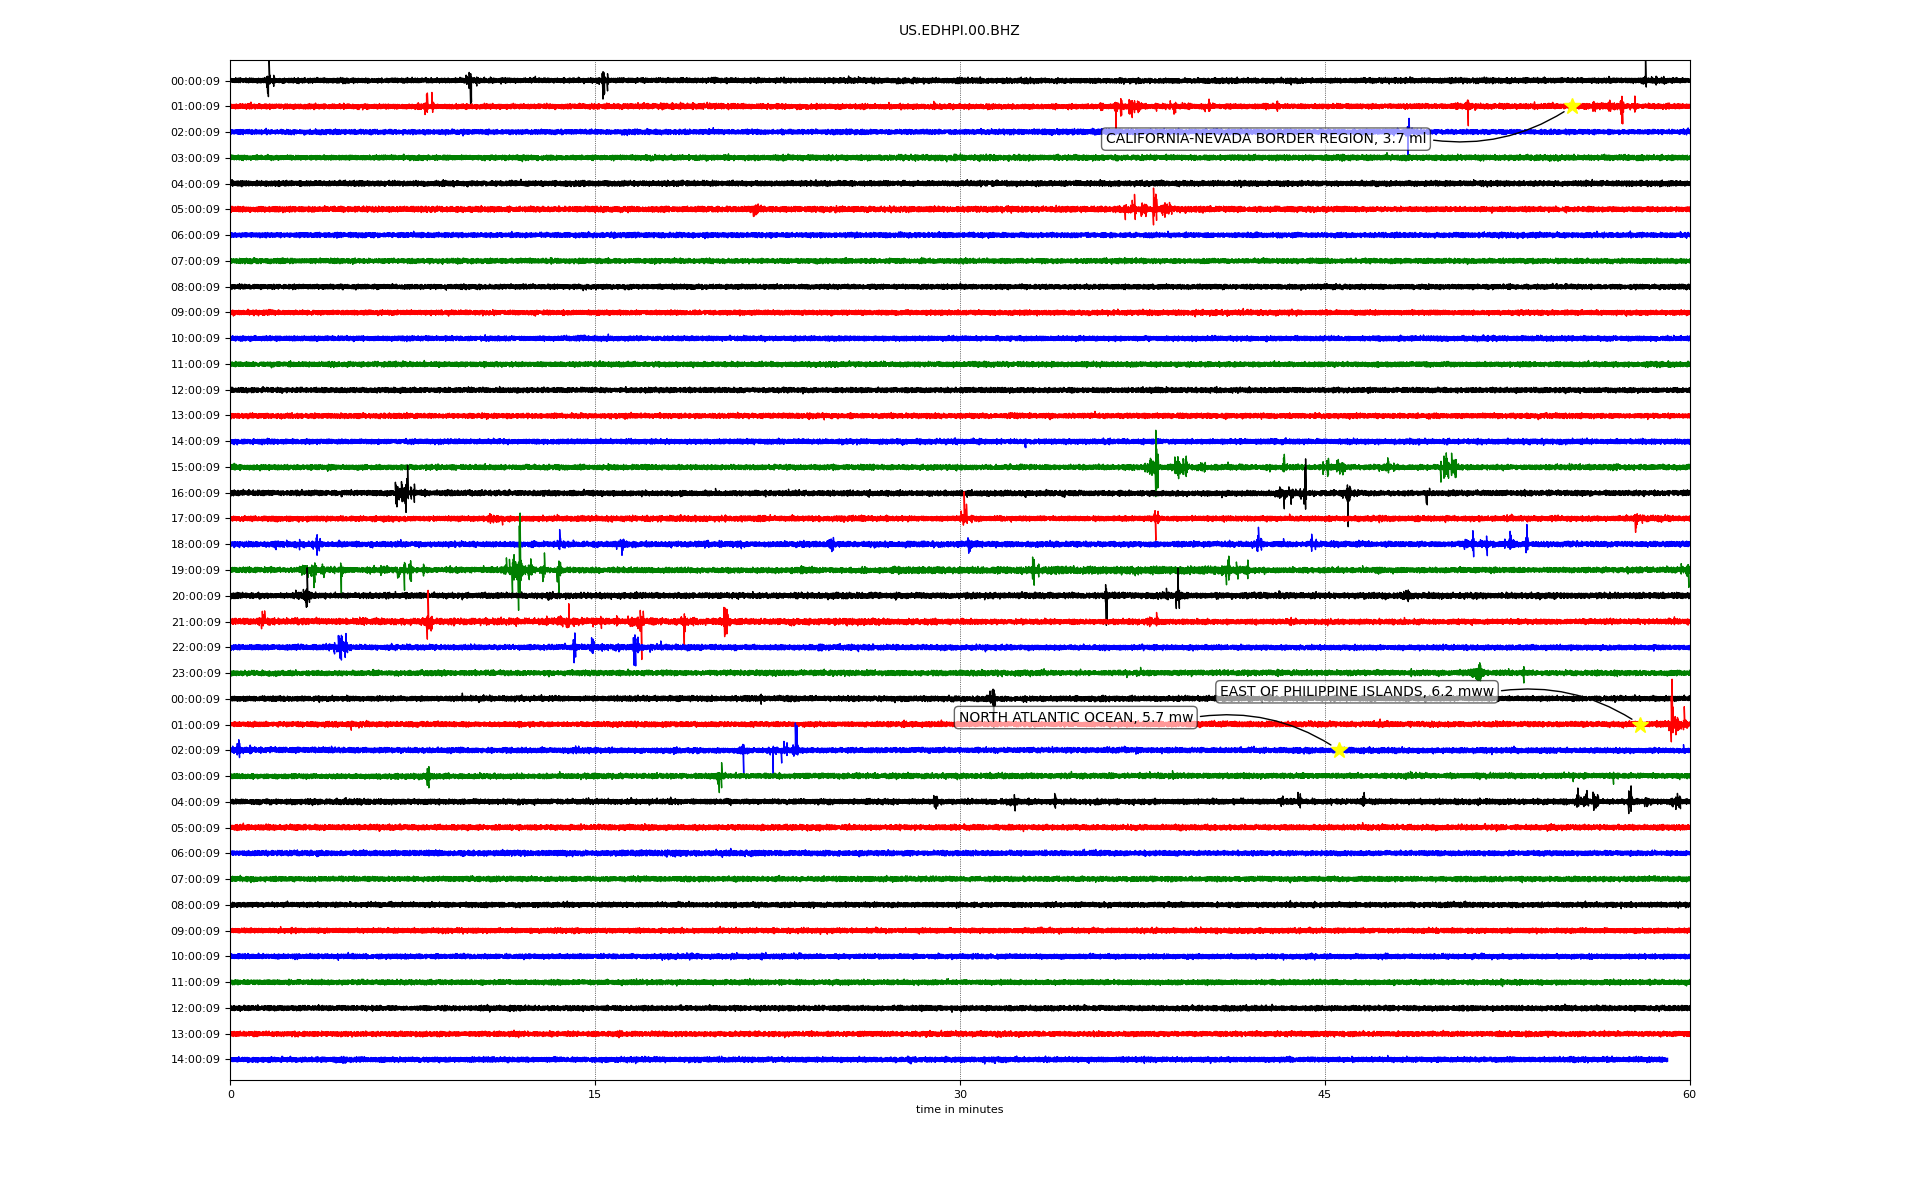Click the x-axis tick label 45
1920x1200 pixels.
(1325, 1095)
